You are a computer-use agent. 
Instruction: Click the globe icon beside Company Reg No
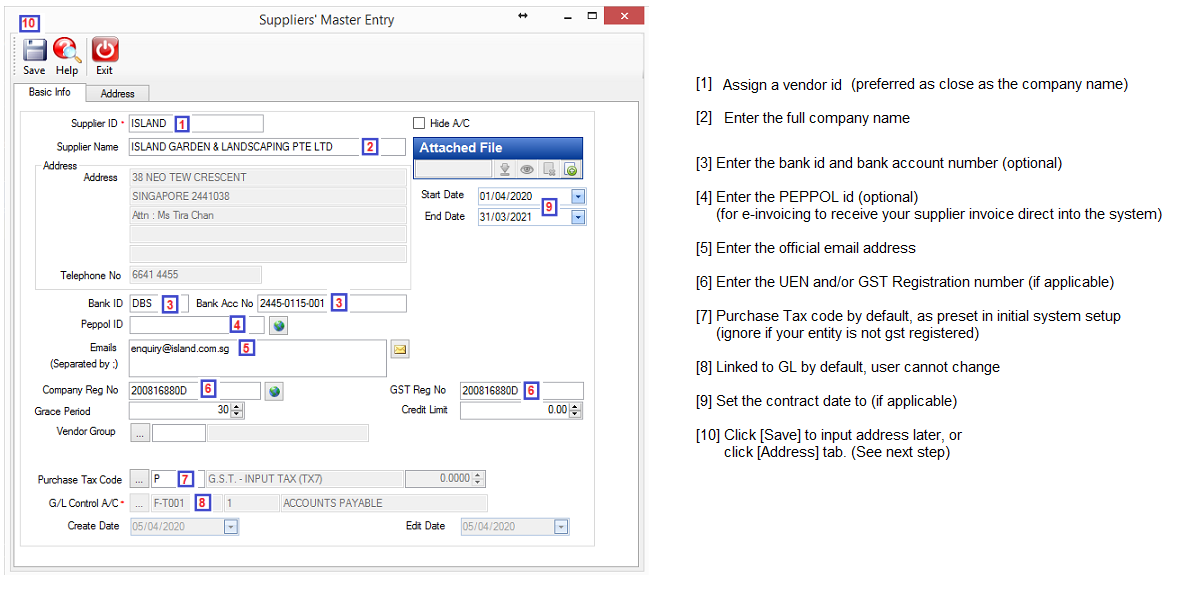pos(275,391)
